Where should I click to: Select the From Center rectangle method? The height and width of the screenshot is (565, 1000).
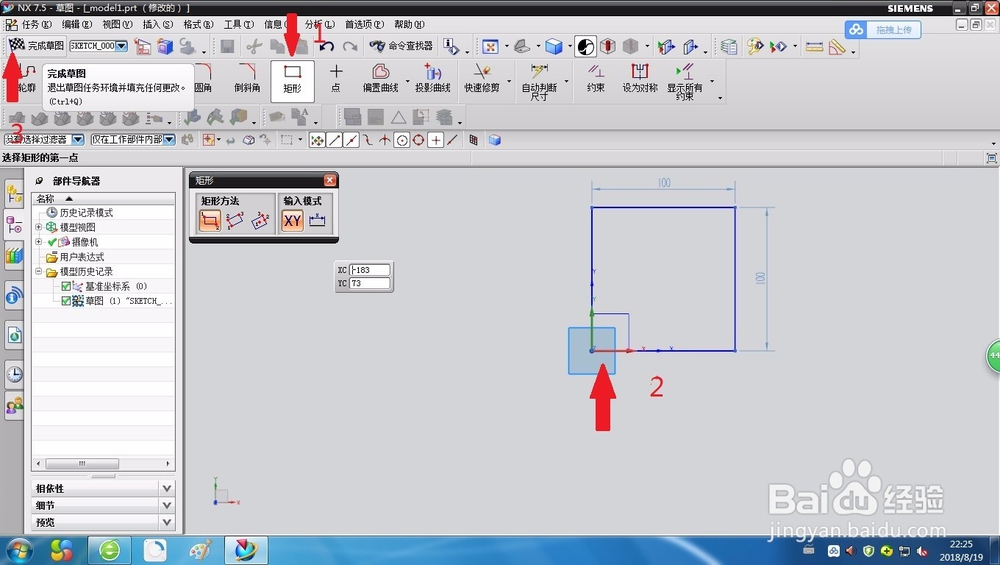click(x=260, y=221)
